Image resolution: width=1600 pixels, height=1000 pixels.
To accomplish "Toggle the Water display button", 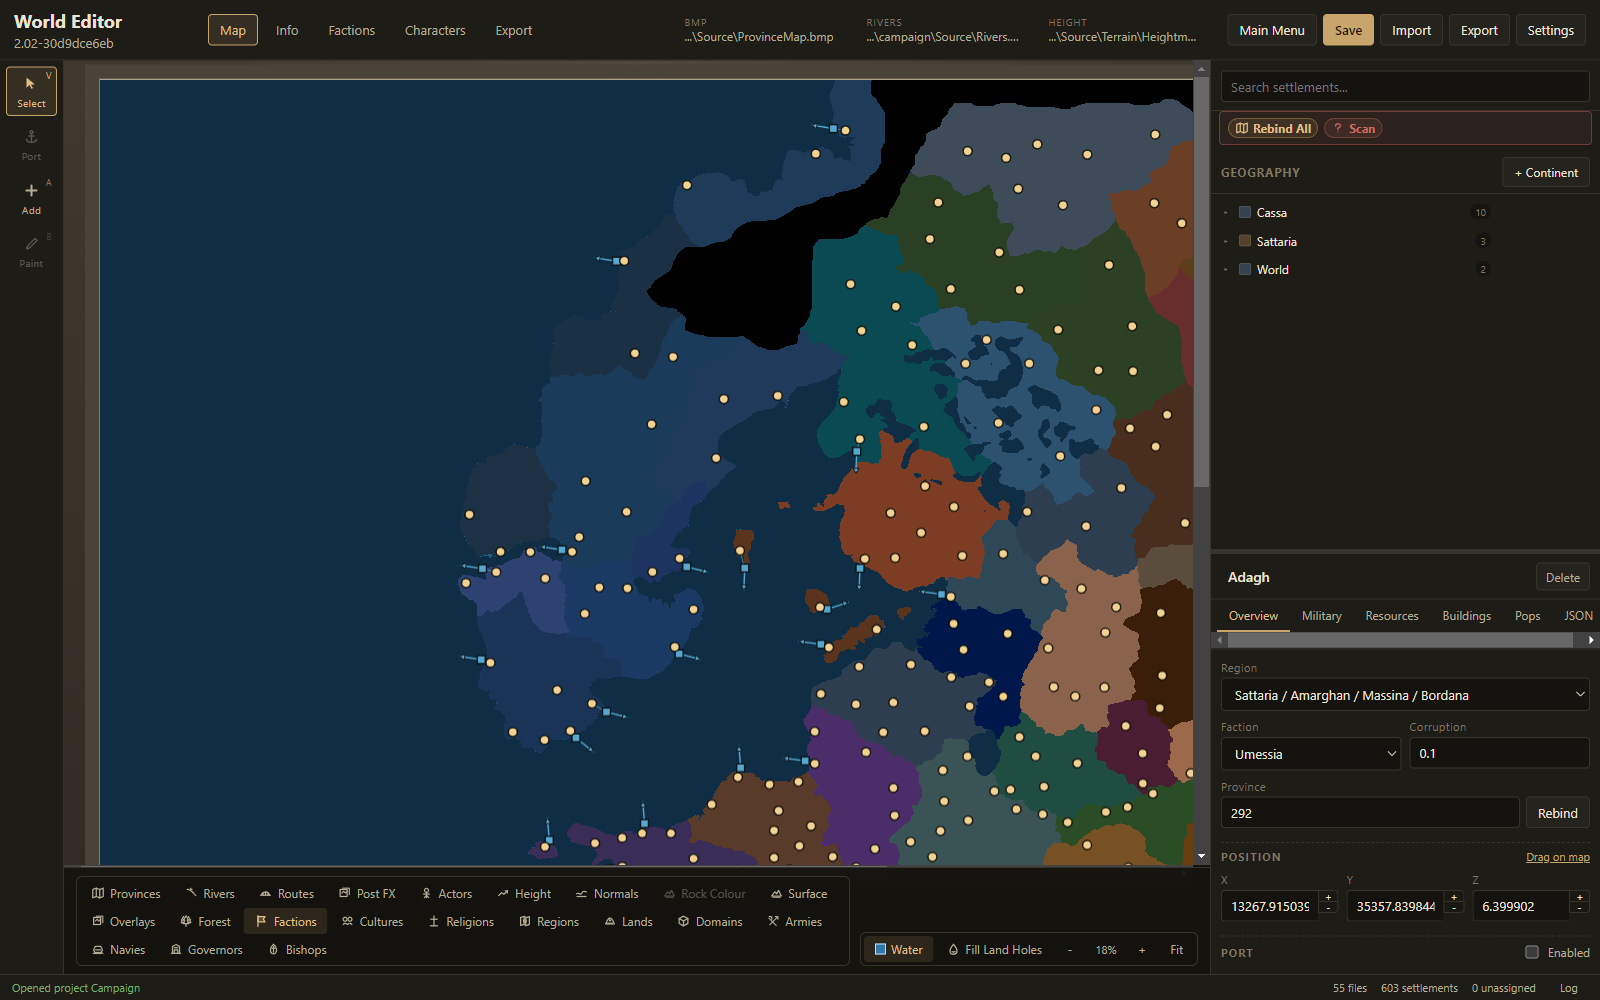I will (x=898, y=949).
